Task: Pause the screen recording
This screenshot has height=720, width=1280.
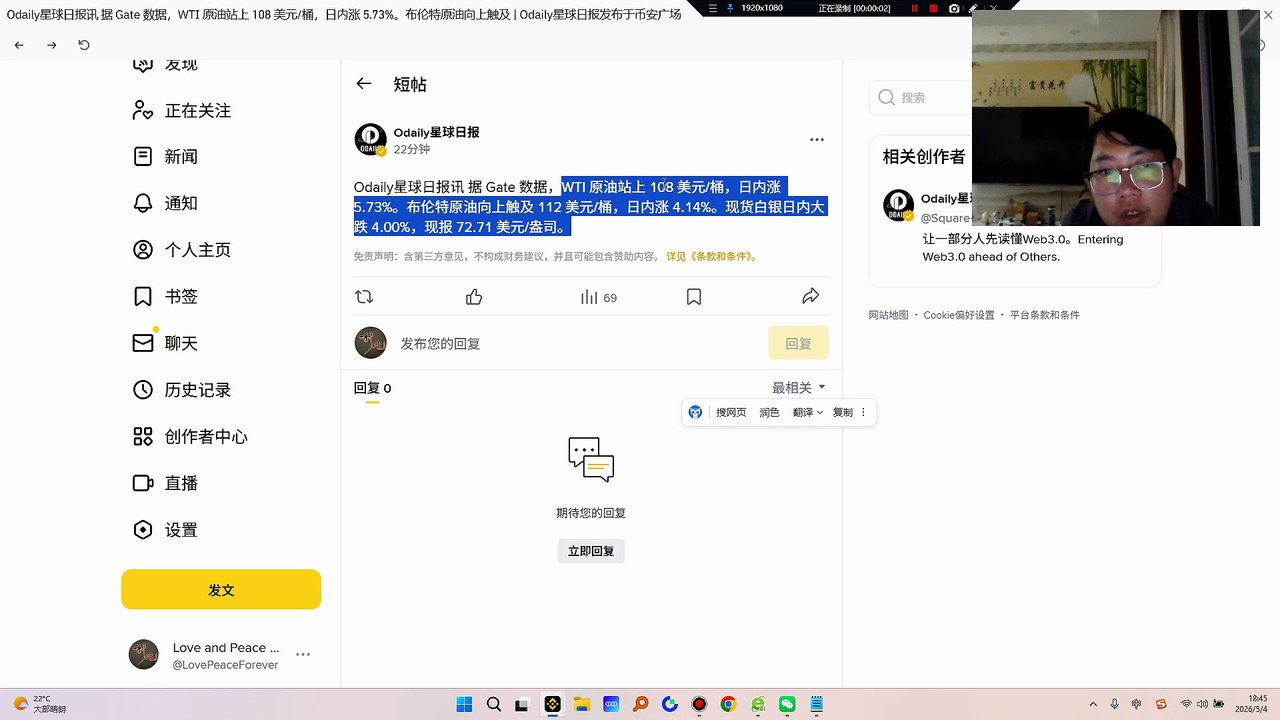Action: tap(914, 8)
